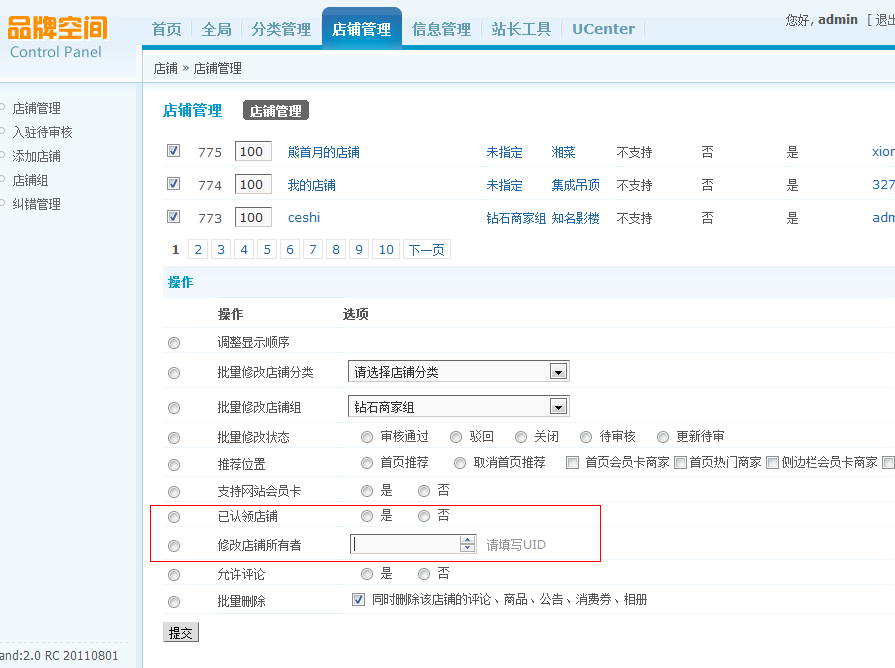Uncheck the checkbox for shop 774

(174, 183)
